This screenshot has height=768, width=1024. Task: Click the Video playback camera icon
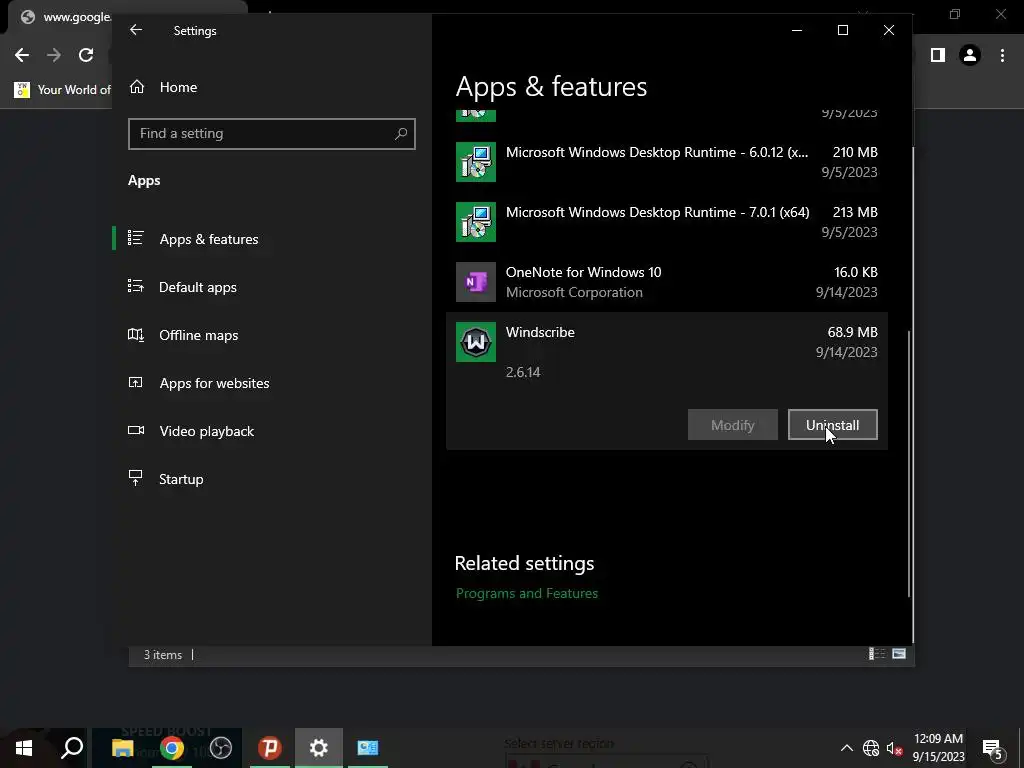click(x=136, y=430)
